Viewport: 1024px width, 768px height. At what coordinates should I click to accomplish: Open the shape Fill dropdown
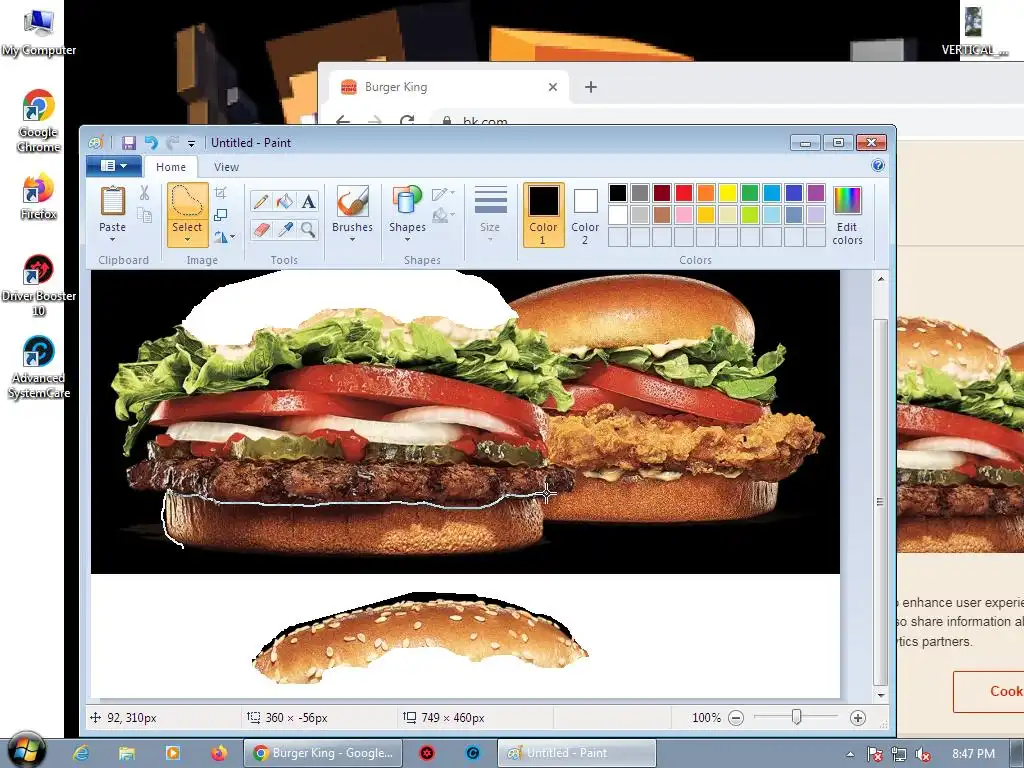443,215
